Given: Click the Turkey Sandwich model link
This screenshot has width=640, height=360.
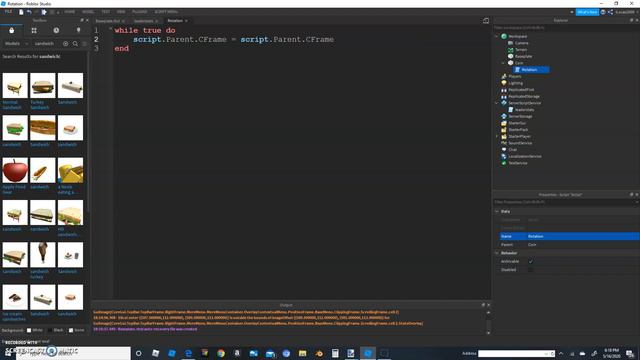Looking at the screenshot, I should pyautogui.click(x=40, y=105).
